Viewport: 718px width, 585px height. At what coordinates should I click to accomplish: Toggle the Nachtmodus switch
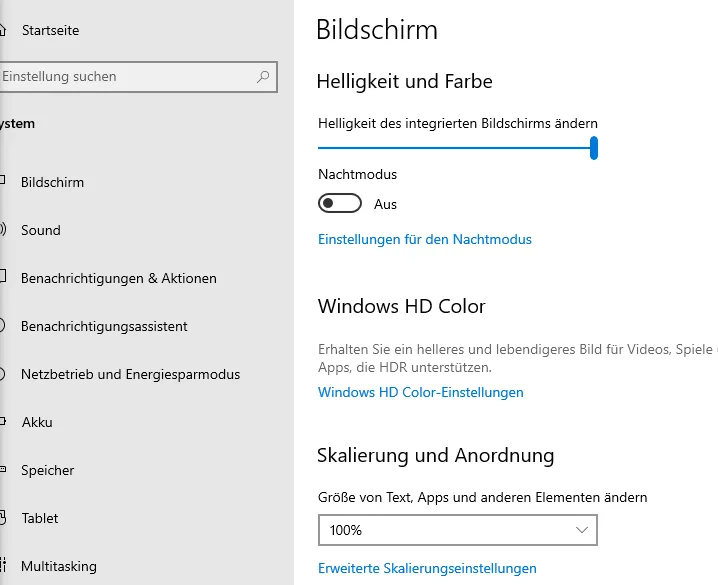[x=339, y=204]
